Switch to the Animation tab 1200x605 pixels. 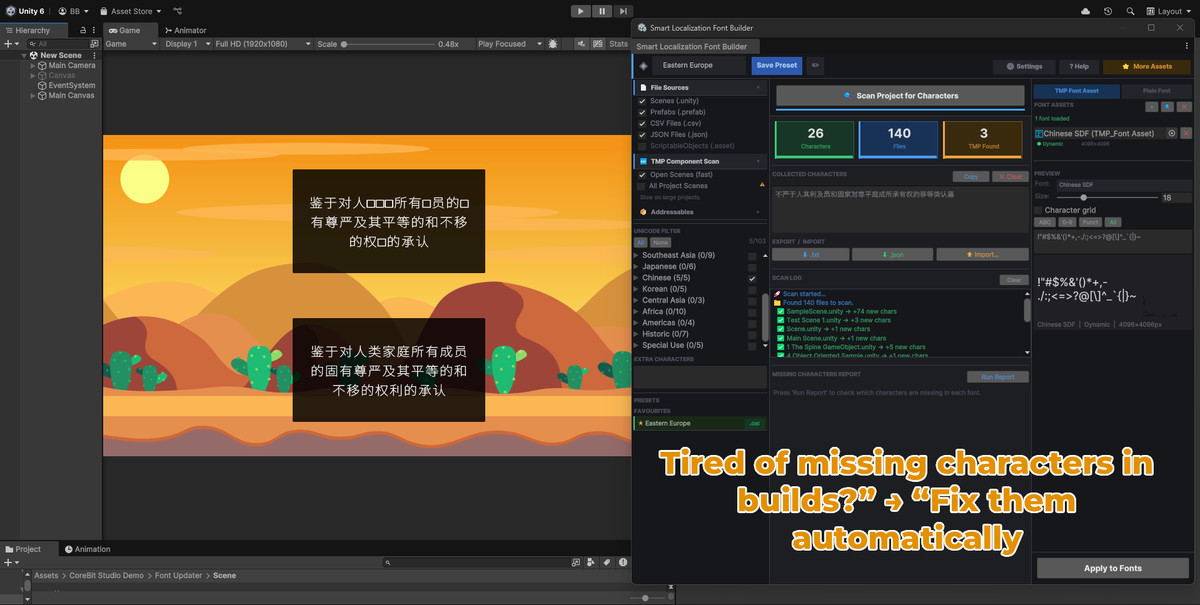click(88, 549)
